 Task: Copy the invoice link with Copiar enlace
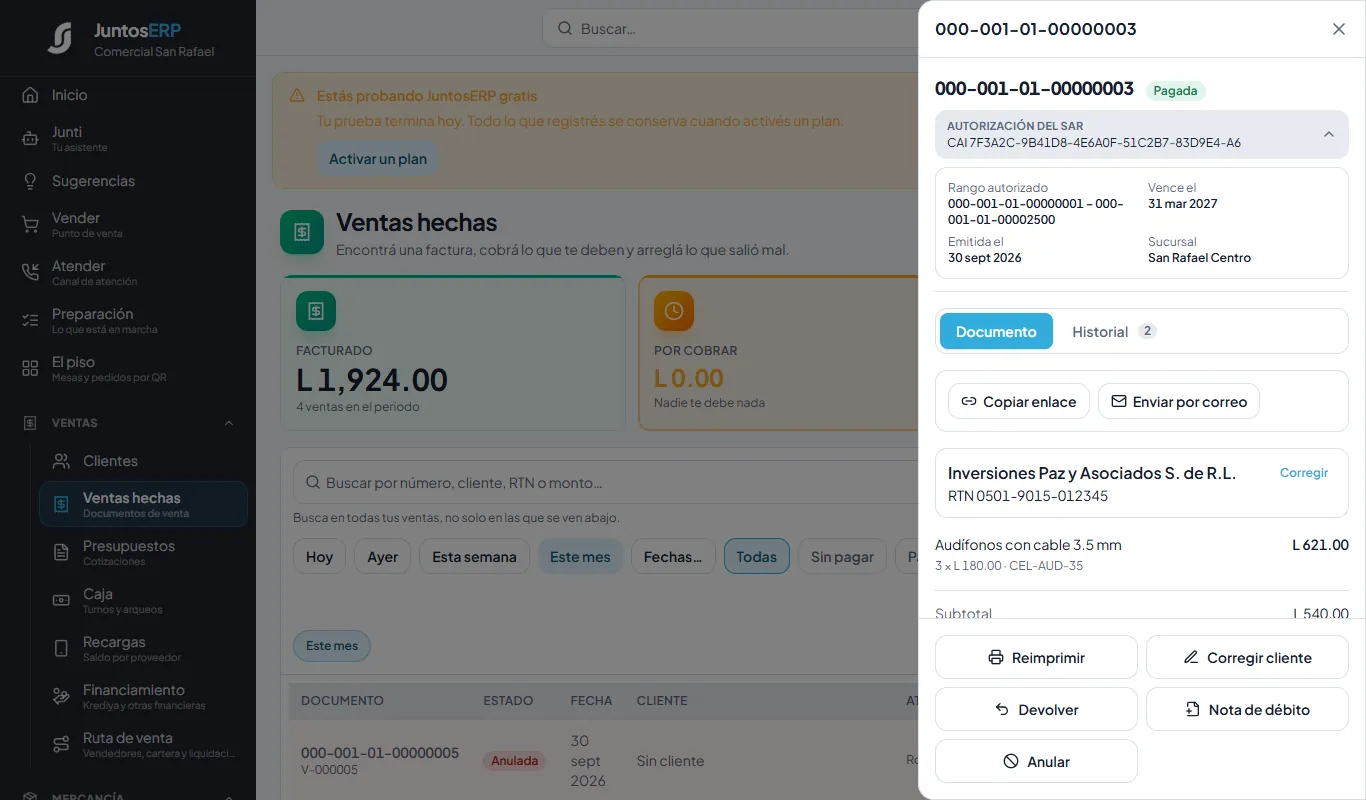click(1019, 401)
